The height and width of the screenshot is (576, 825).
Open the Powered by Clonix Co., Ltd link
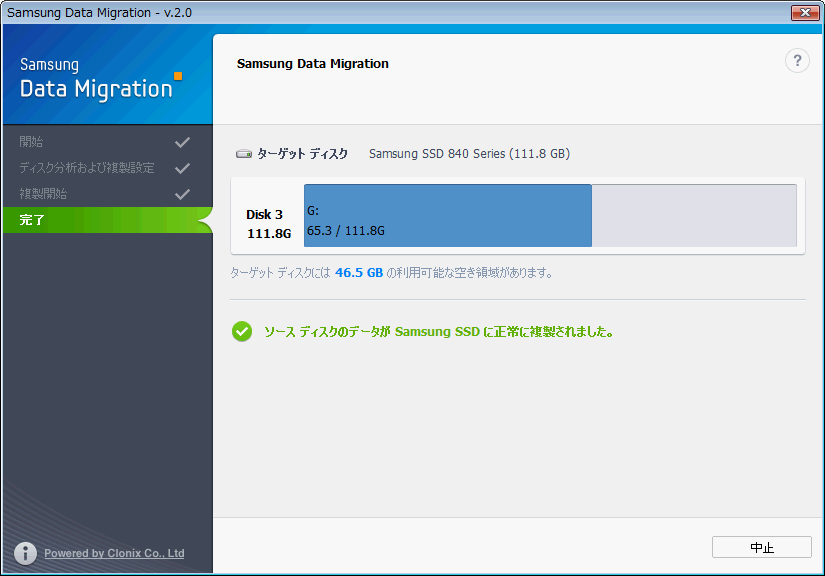114,553
